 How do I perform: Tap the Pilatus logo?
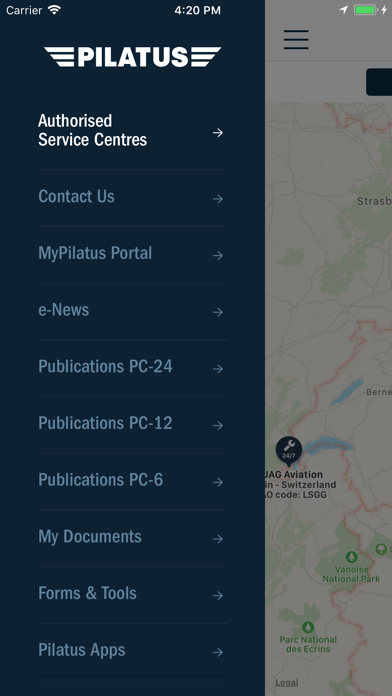[132, 57]
